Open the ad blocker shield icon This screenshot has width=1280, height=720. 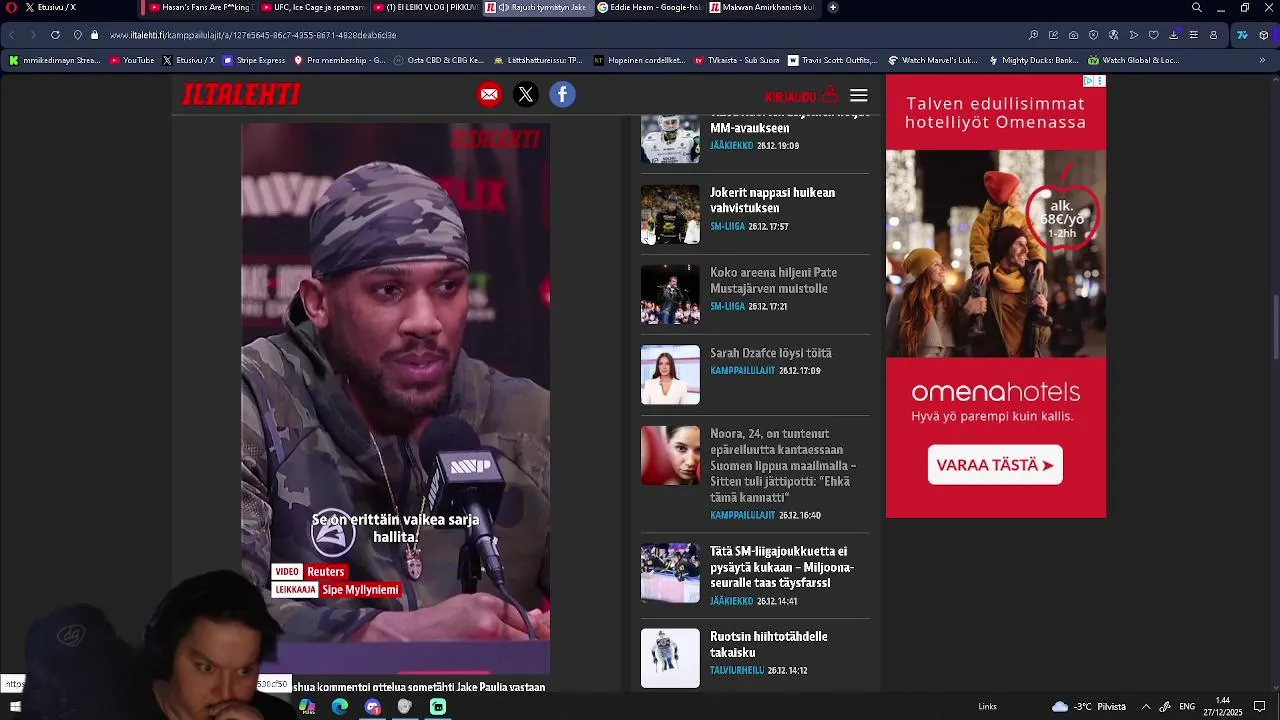point(1093,35)
